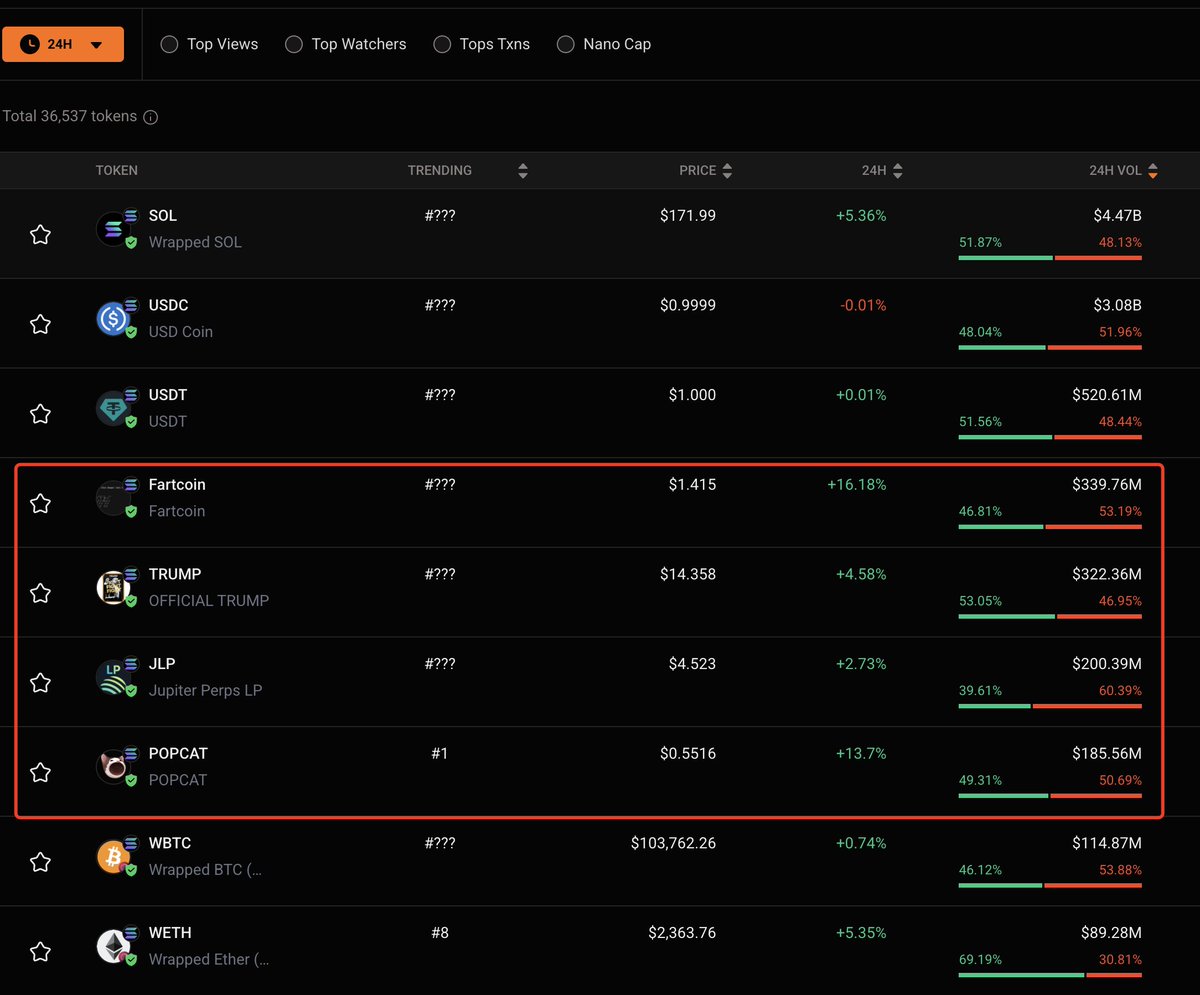
Task: Star the USDT token row
Action: click(x=40, y=414)
